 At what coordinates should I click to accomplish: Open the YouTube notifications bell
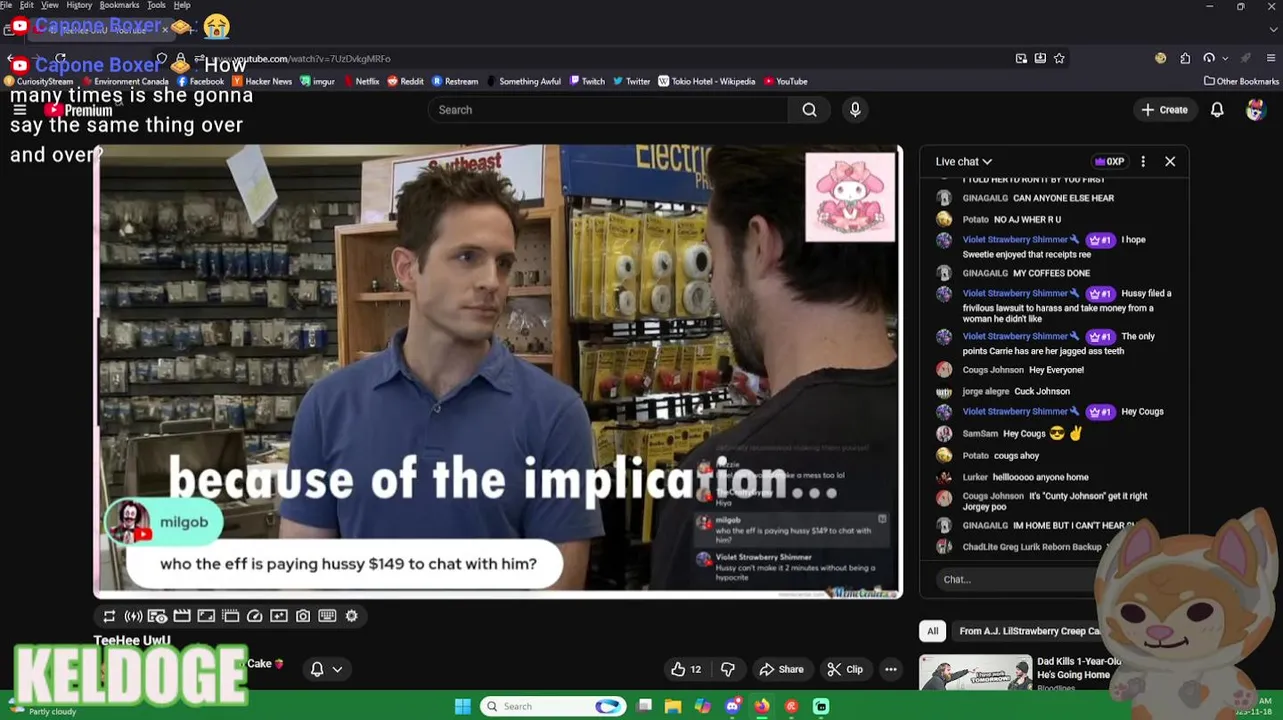point(1217,110)
